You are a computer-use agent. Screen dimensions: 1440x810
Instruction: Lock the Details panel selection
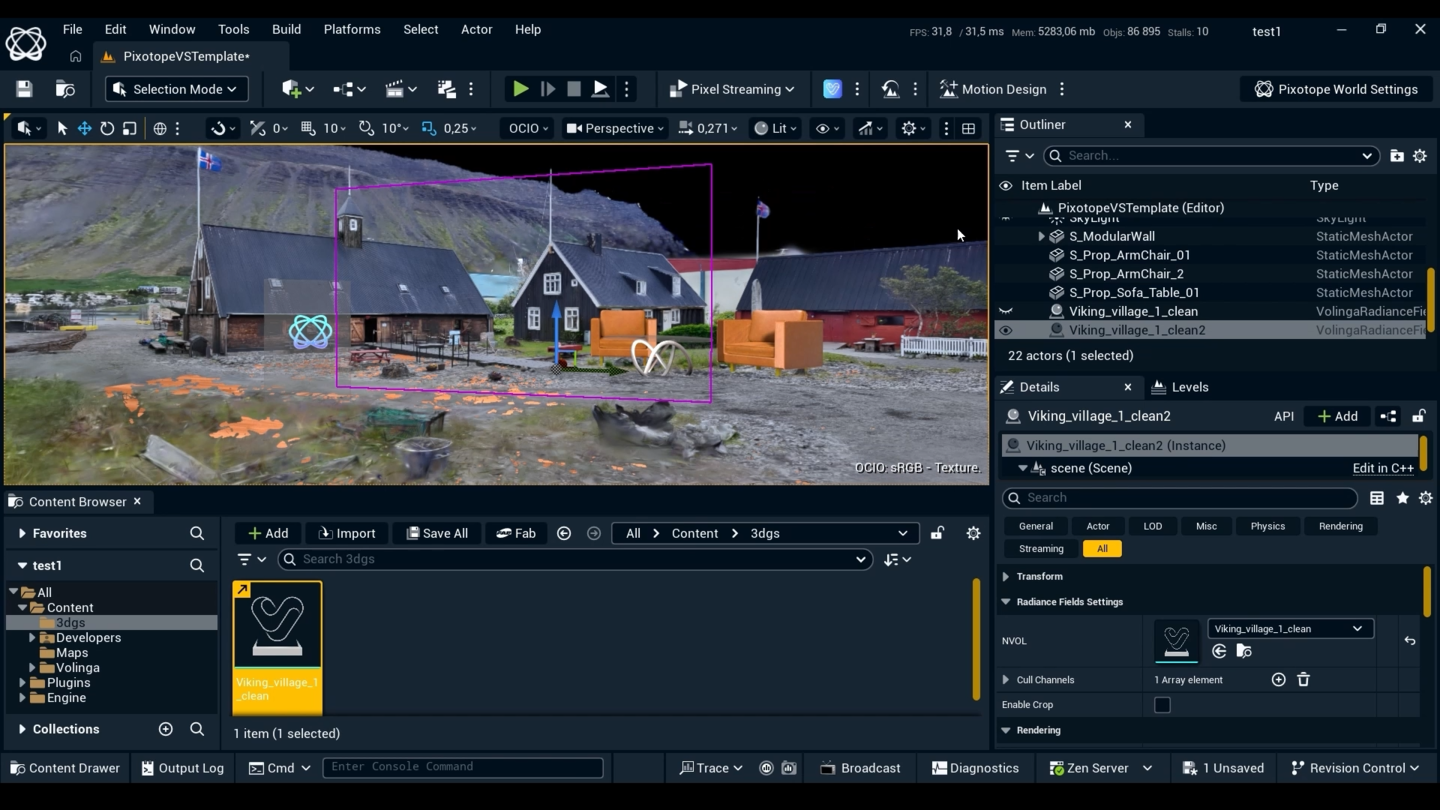click(1418, 416)
